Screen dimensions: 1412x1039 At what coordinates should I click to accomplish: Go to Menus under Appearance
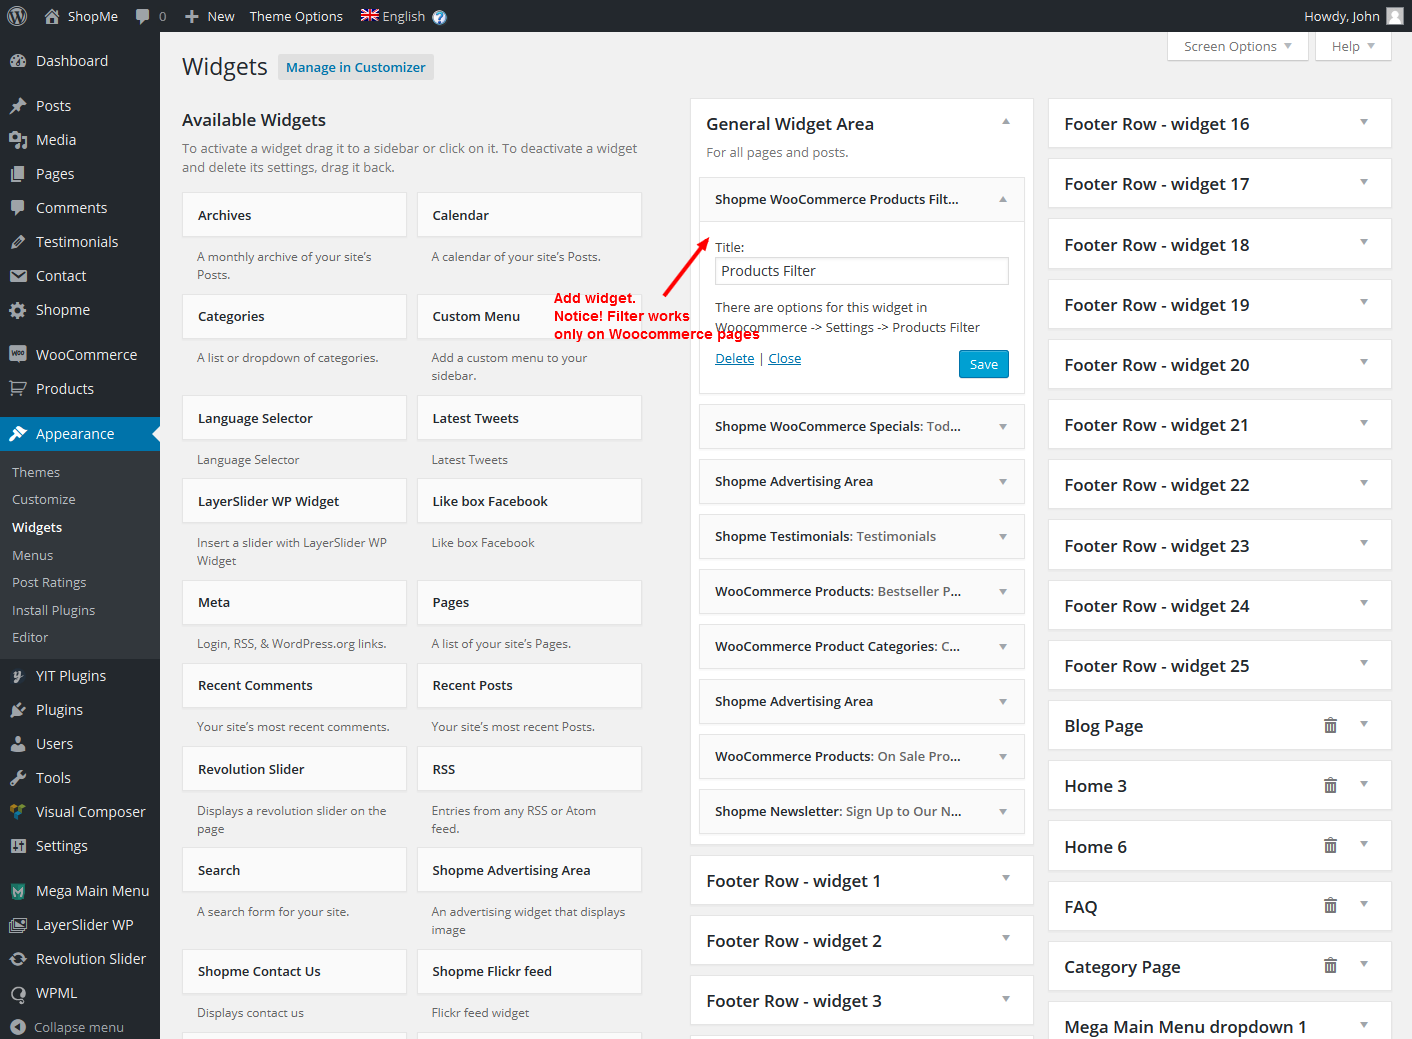33,555
